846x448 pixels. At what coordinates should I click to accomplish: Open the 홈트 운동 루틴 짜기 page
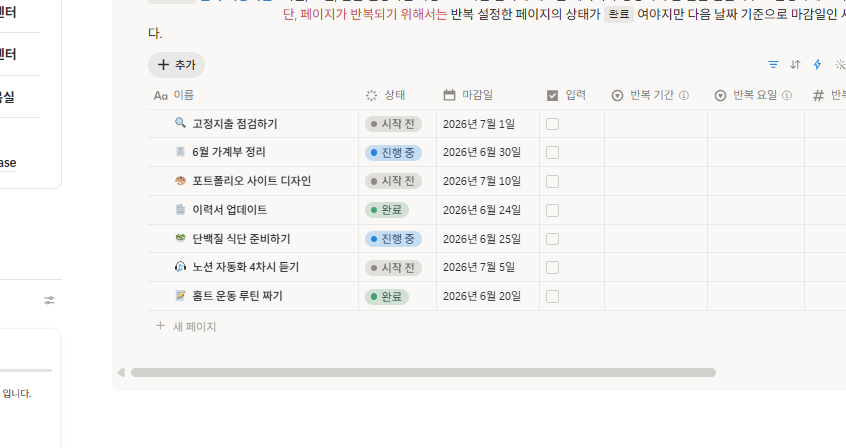pos(237,296)
